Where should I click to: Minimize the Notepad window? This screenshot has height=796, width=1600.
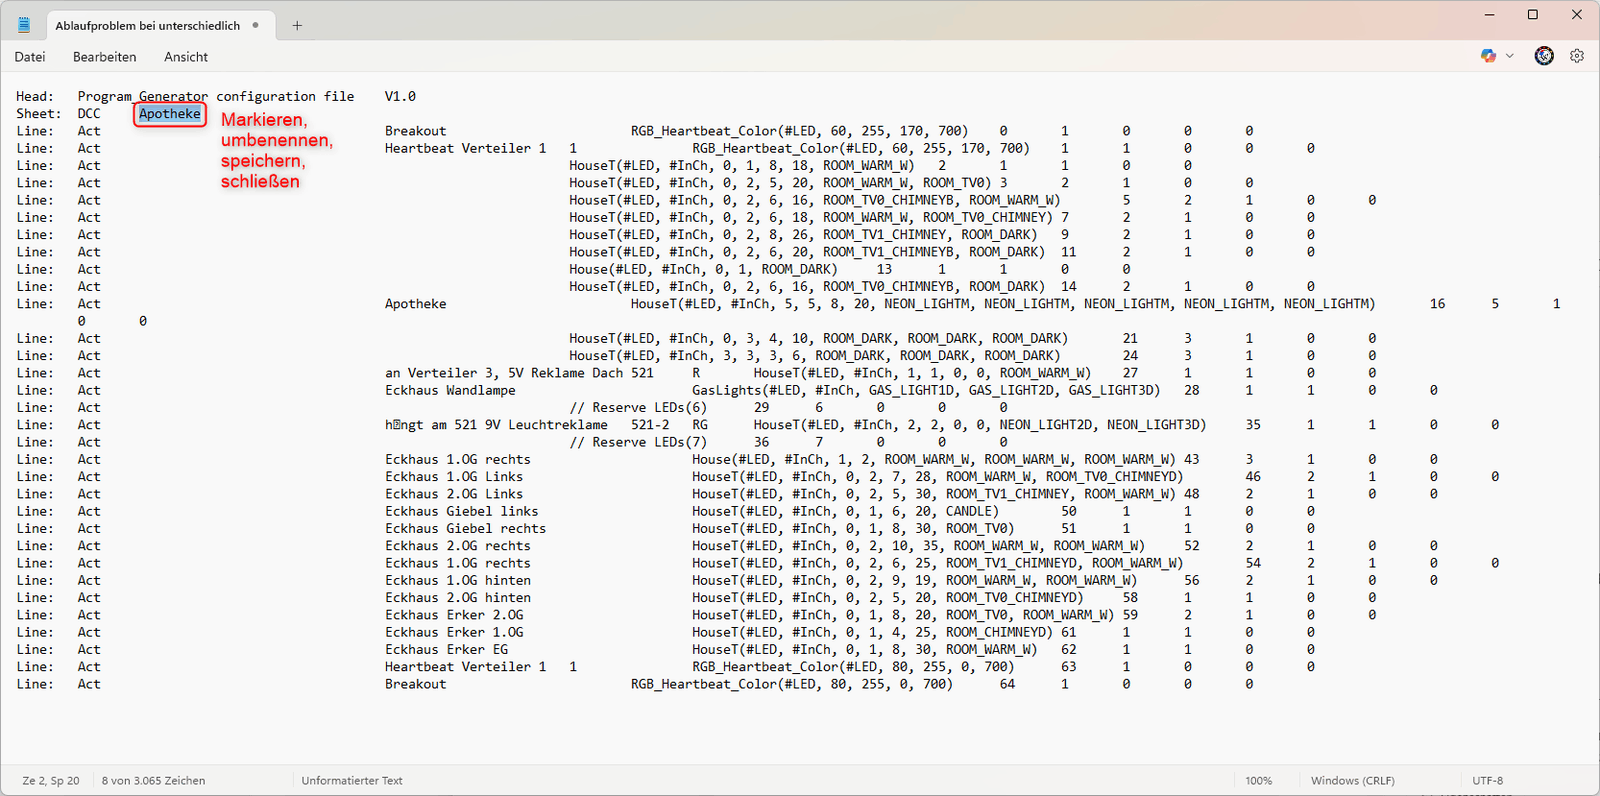(x=1489, y=15)
